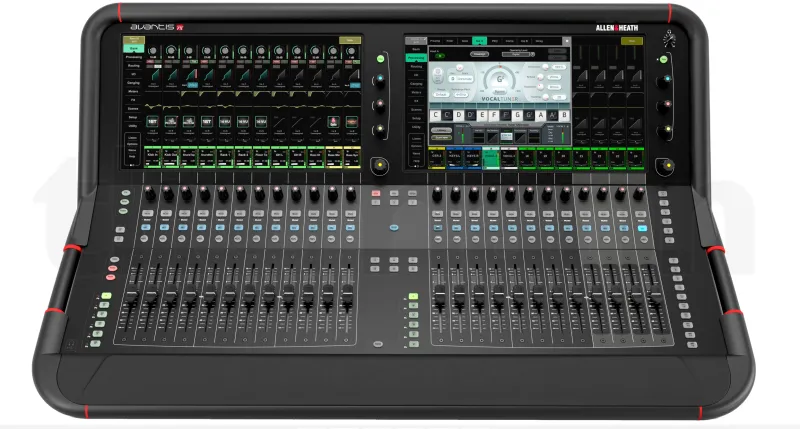Push the blue oval key in the centre section
800x429 pixels.
pyautogui.click(x=394, y=228)
